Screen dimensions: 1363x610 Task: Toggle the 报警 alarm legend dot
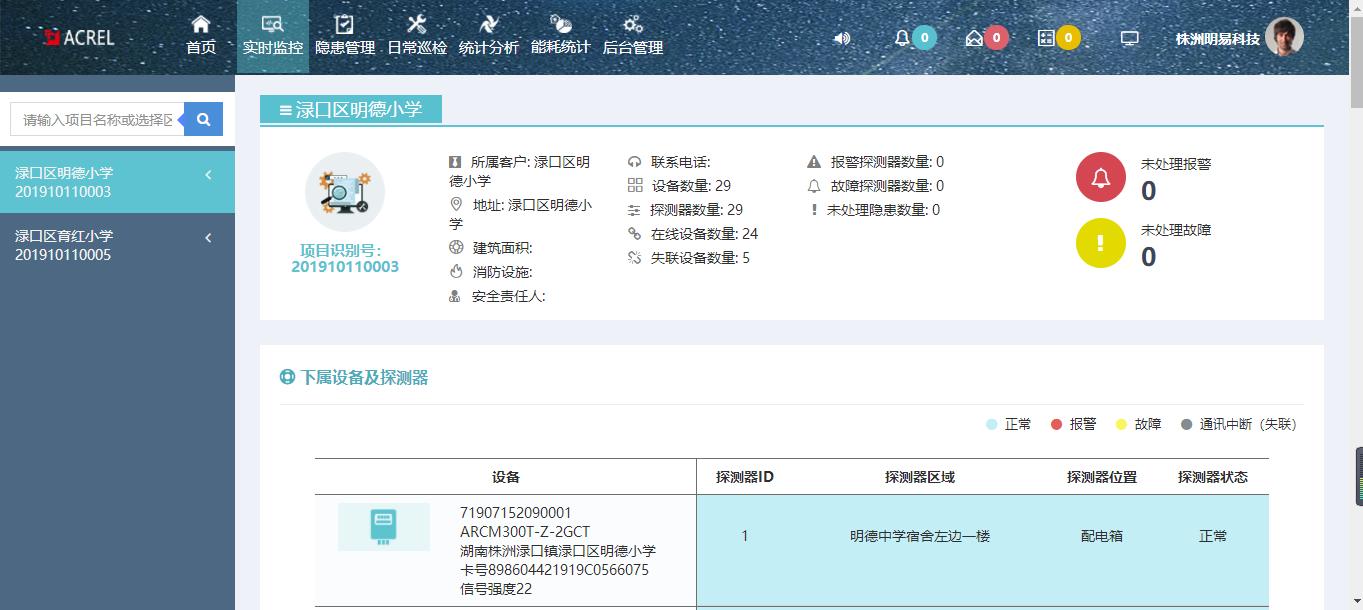(1056, 424)
